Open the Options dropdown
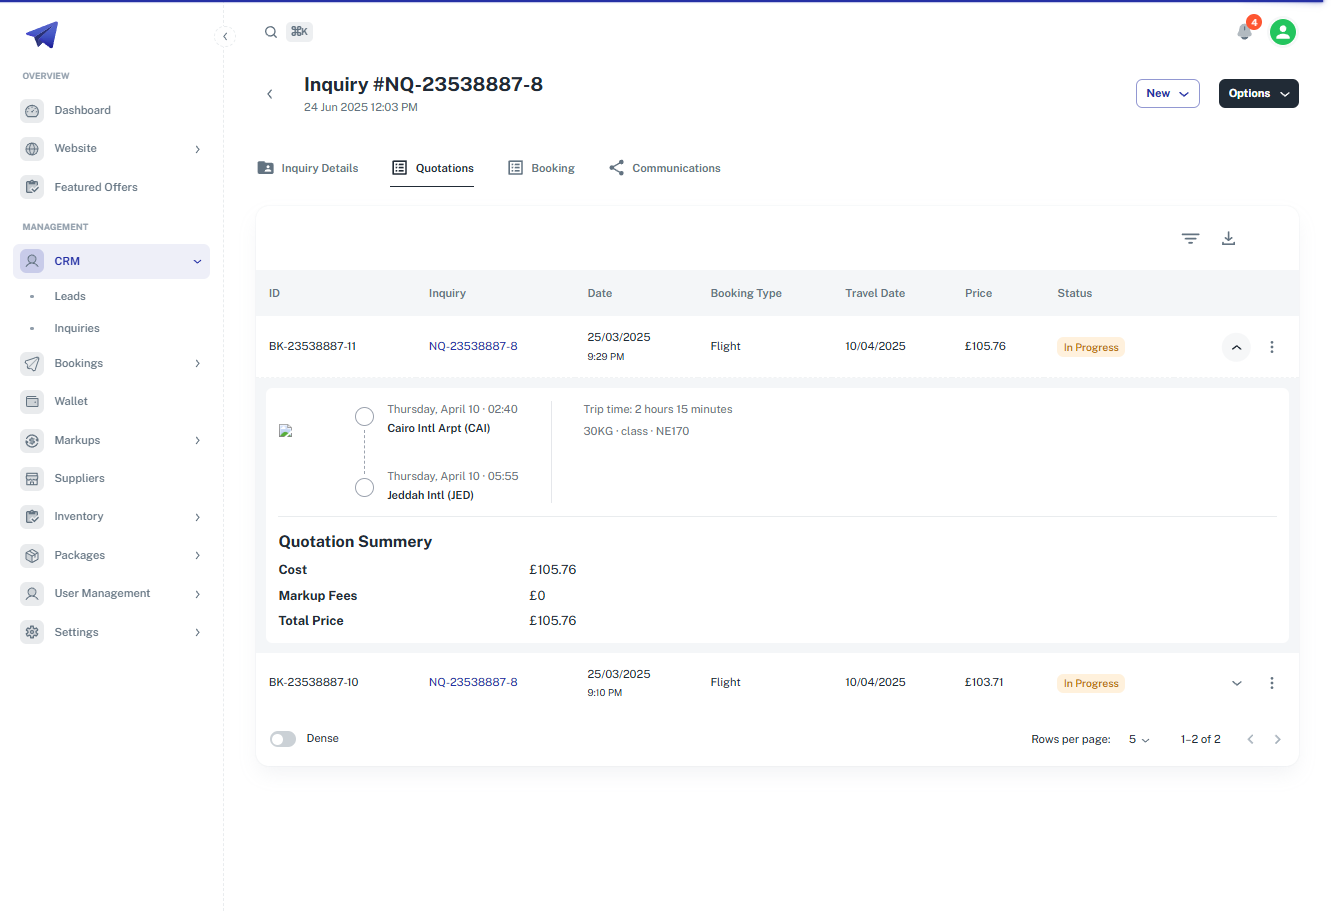 pos(1258,93)
